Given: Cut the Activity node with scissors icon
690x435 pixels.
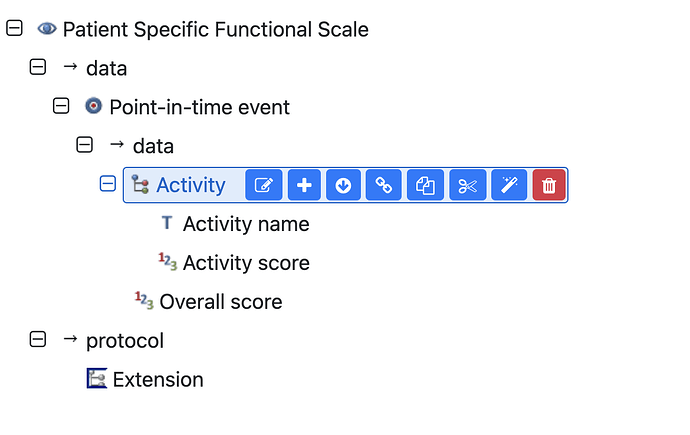Looking at the screenshot, I should pyautogui.click(x=467, y=185).
